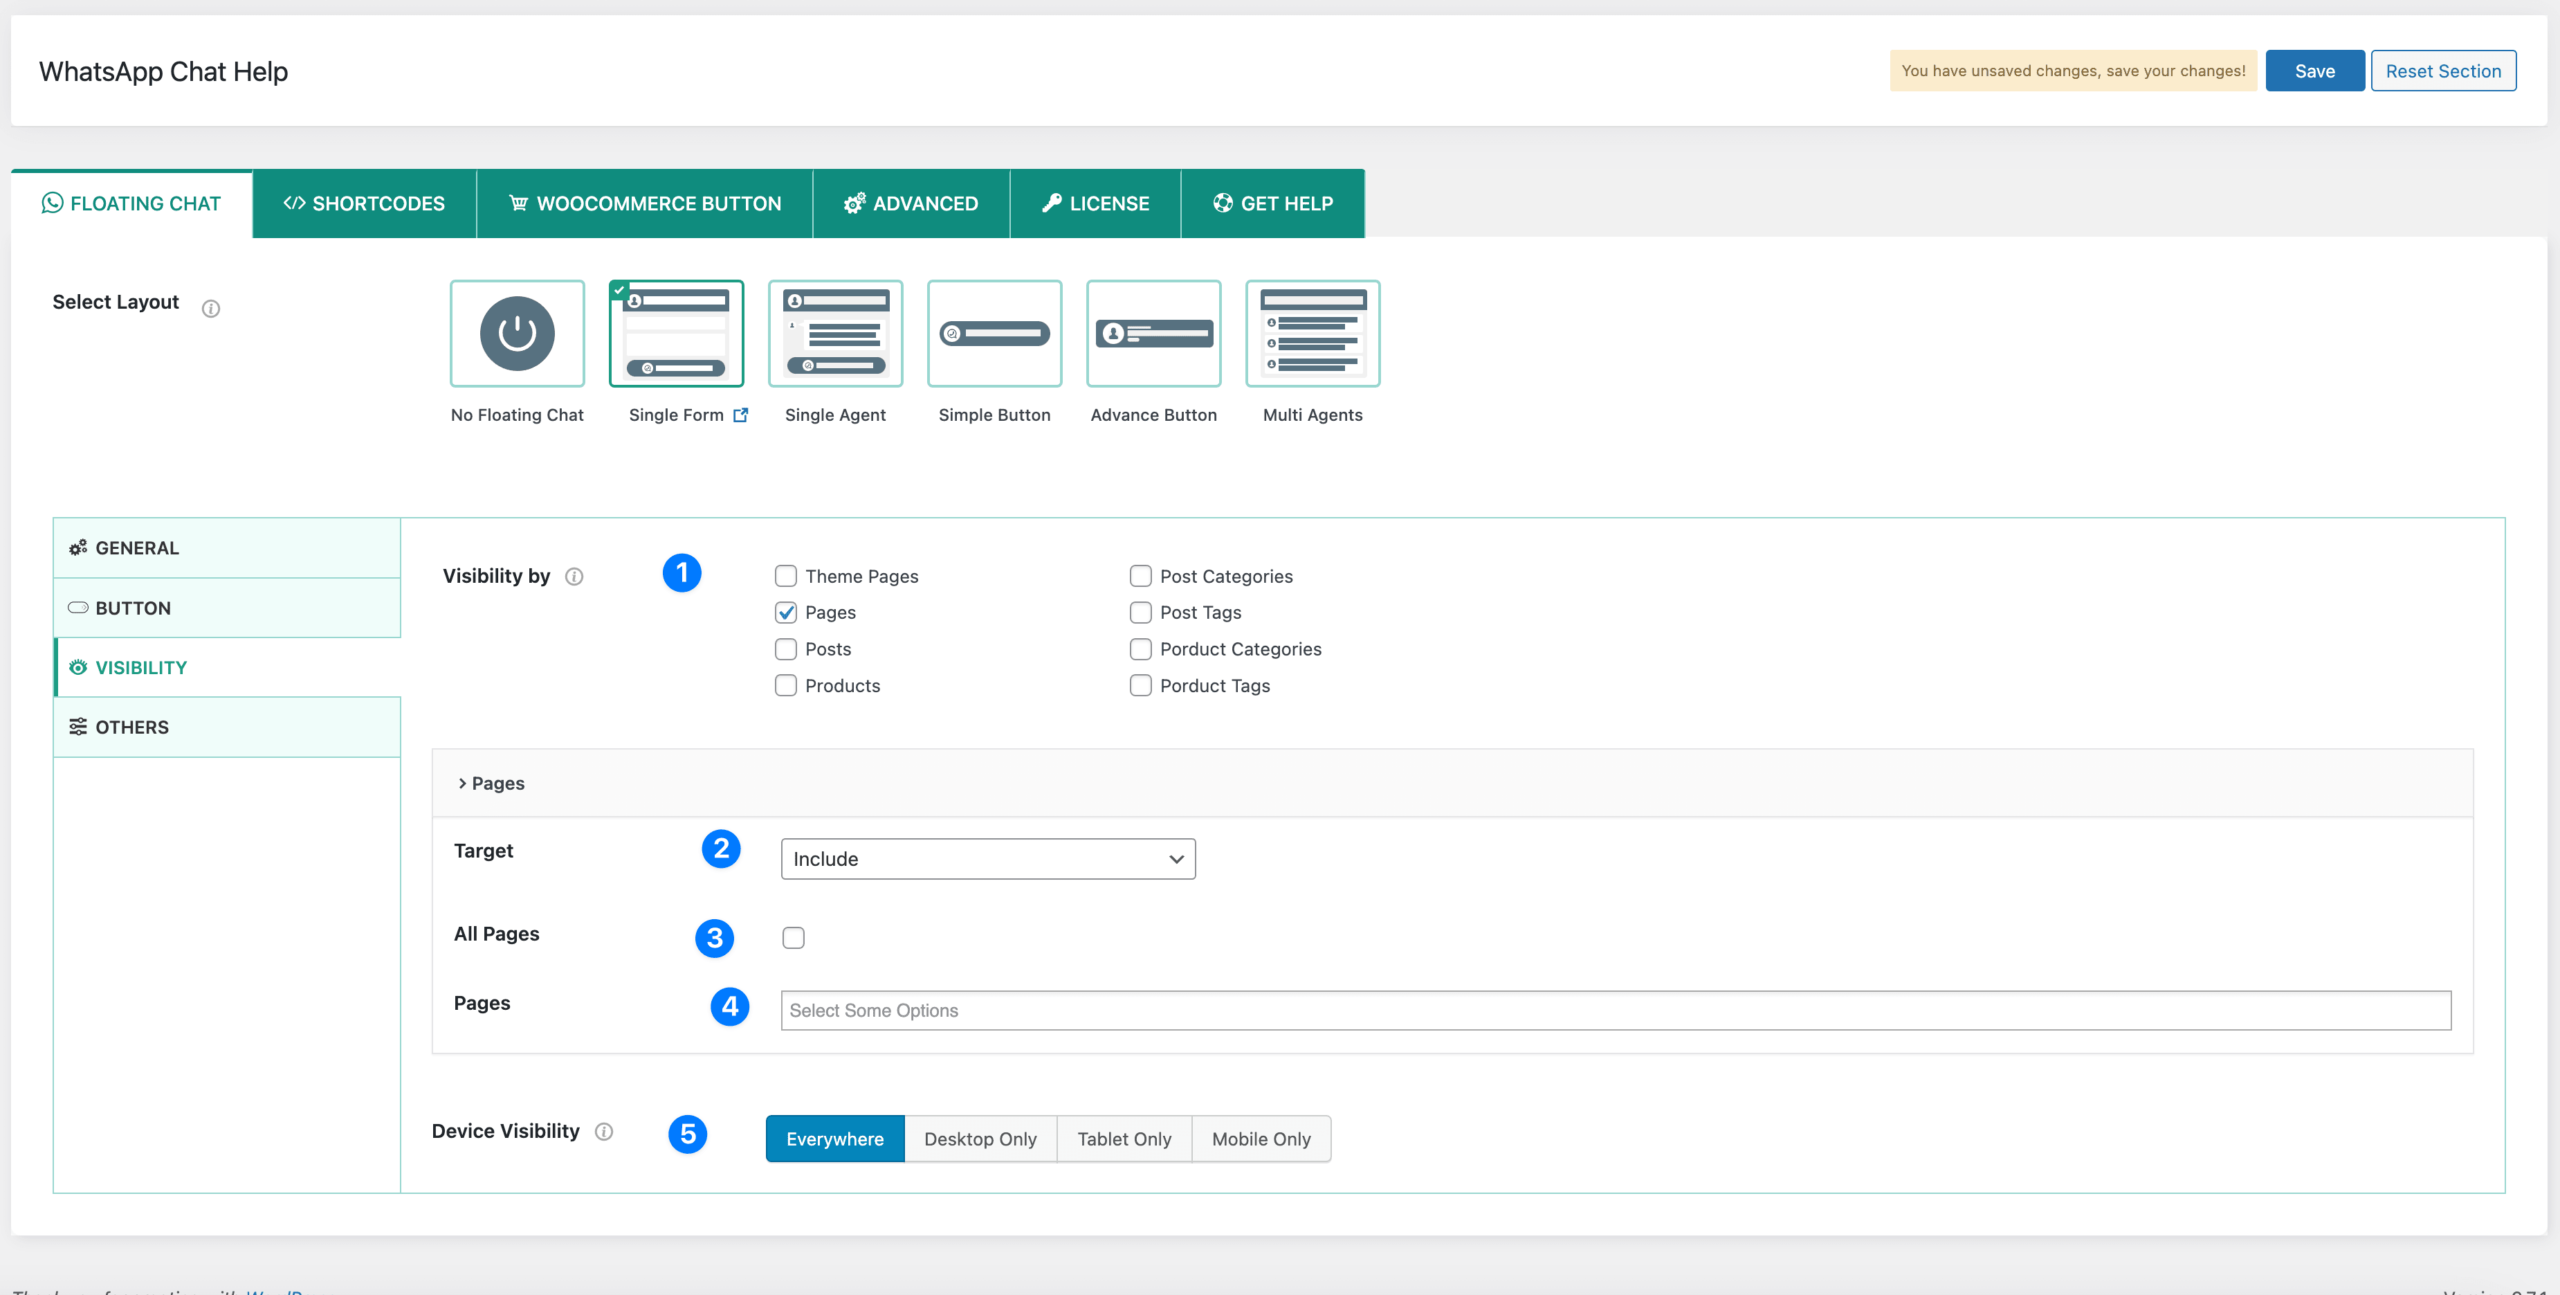Screen dimensions: 2560x1295
Task: Click the Device Visibility info icon
Action: [x=604, y=1131]
